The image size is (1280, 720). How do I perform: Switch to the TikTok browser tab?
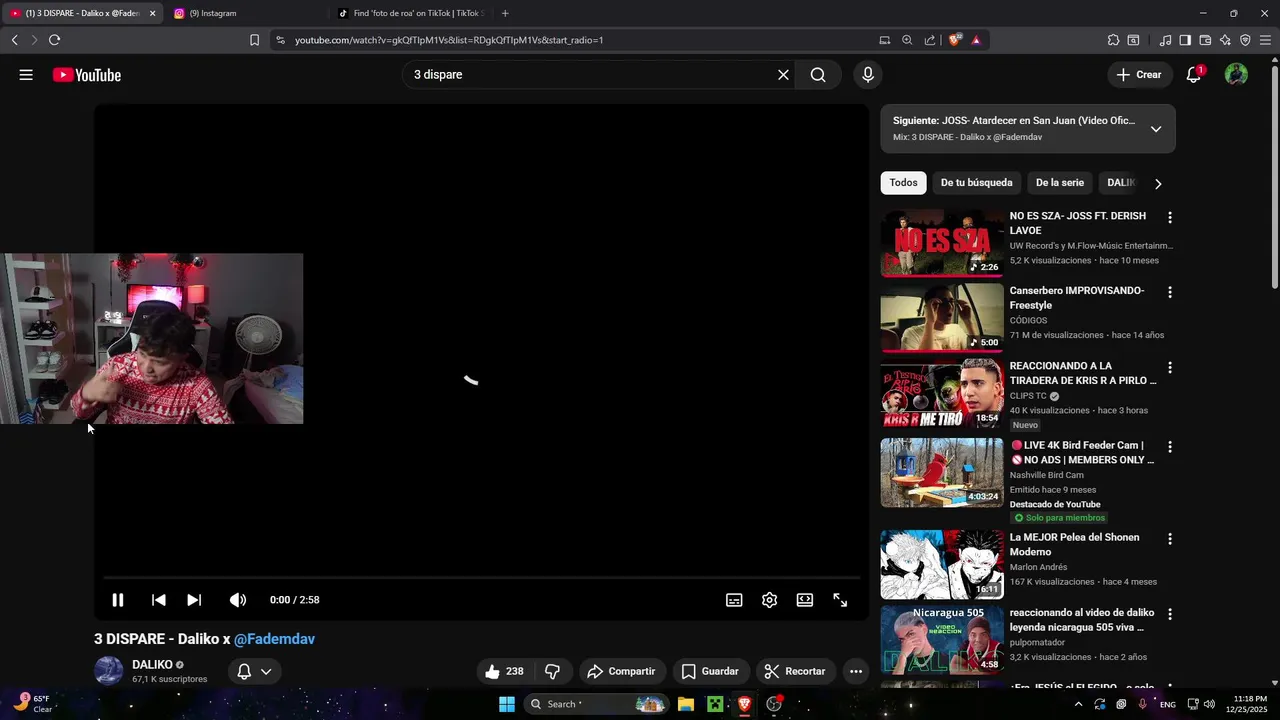[x=410, y=13]
